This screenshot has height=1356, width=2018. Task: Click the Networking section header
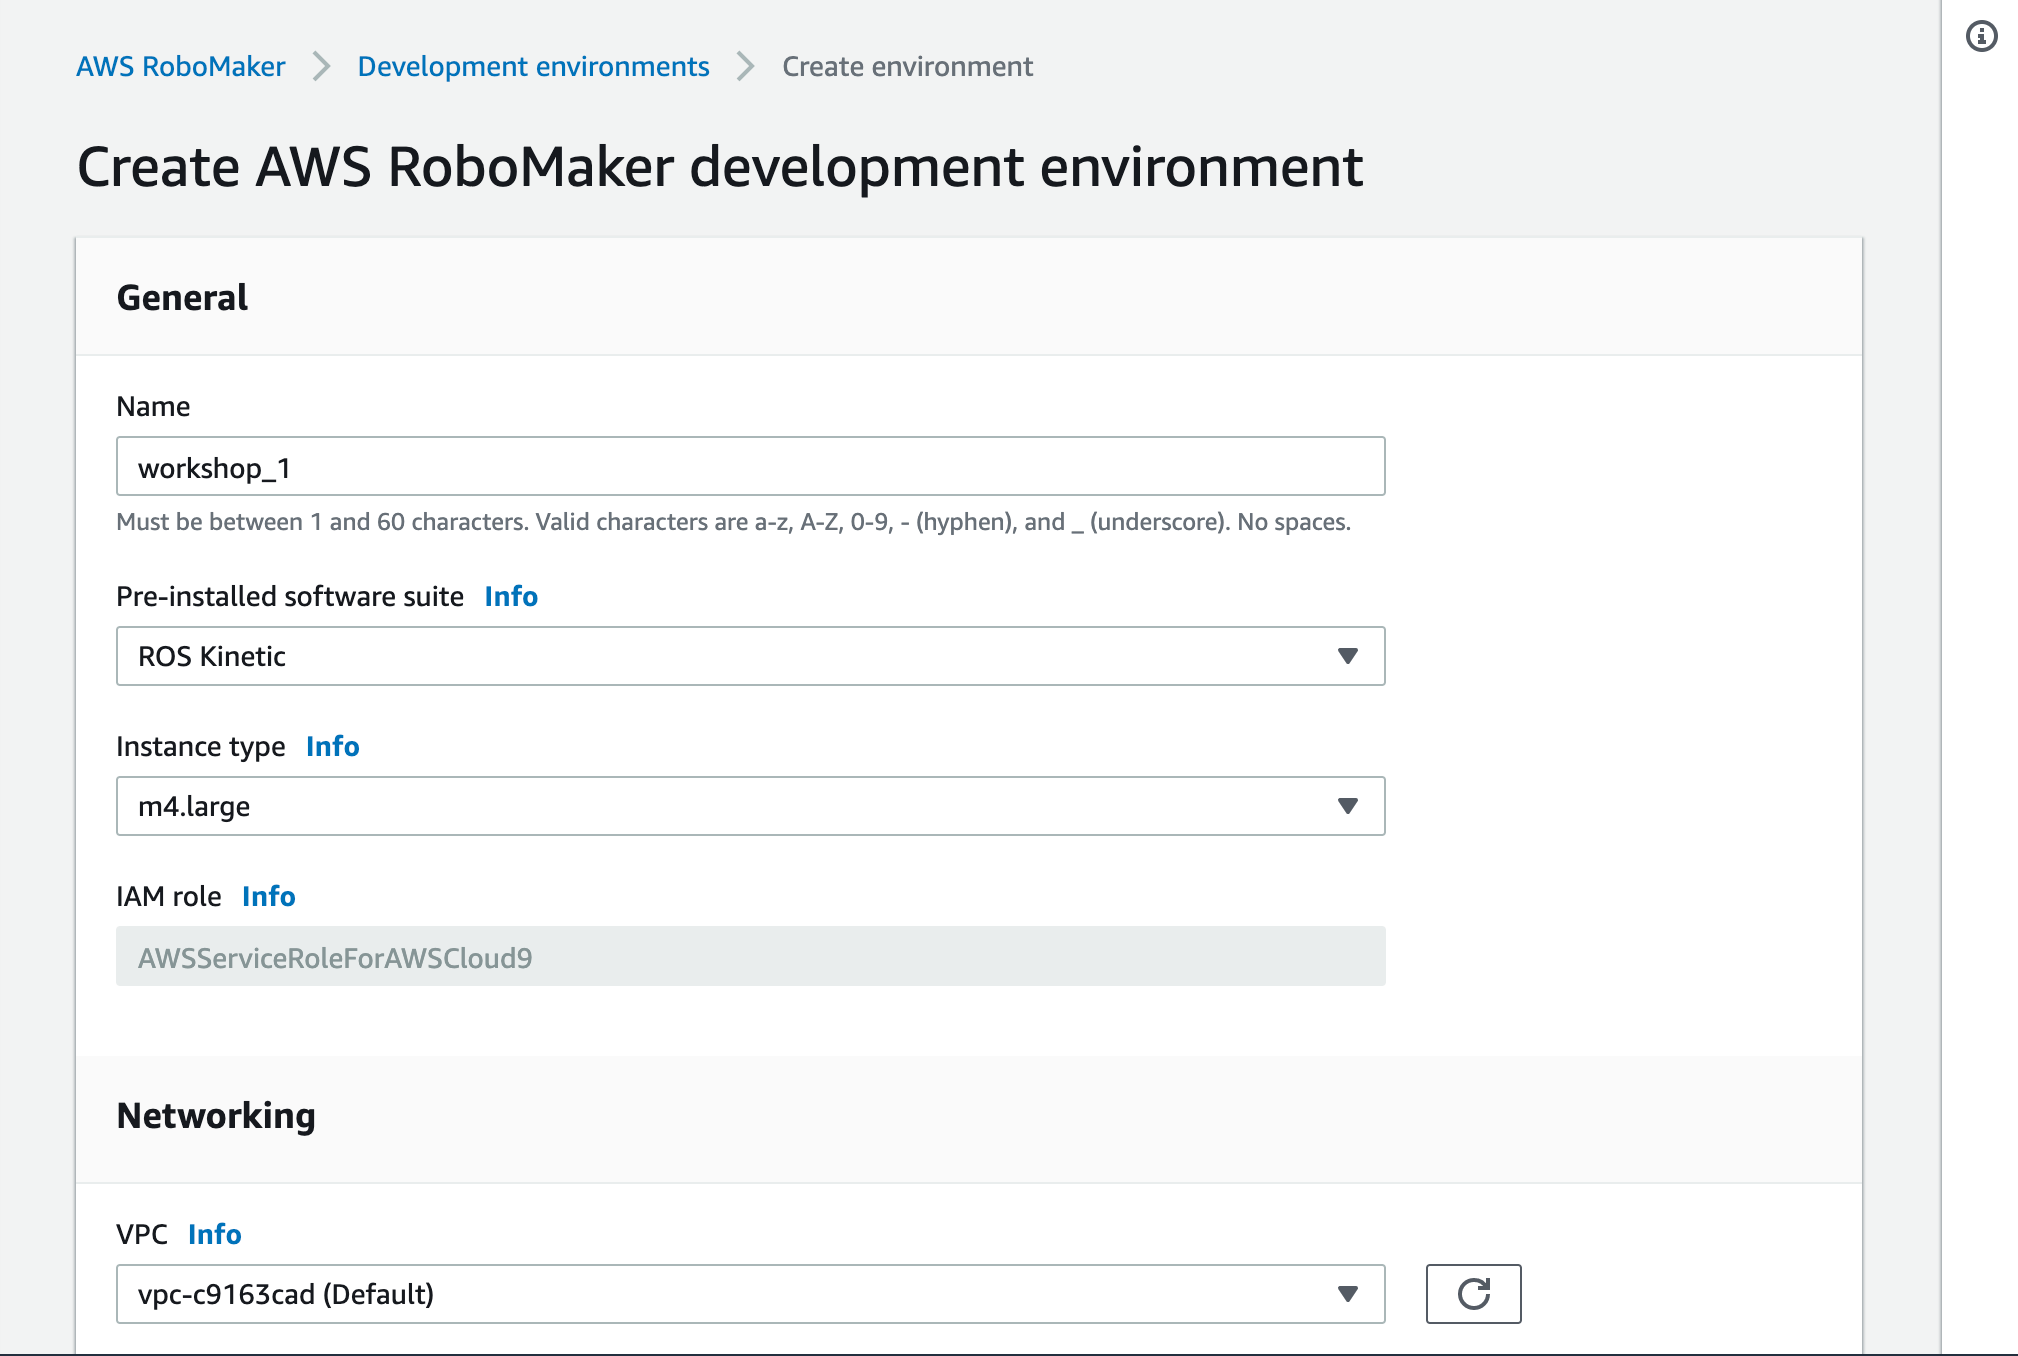click(215, 1116)
